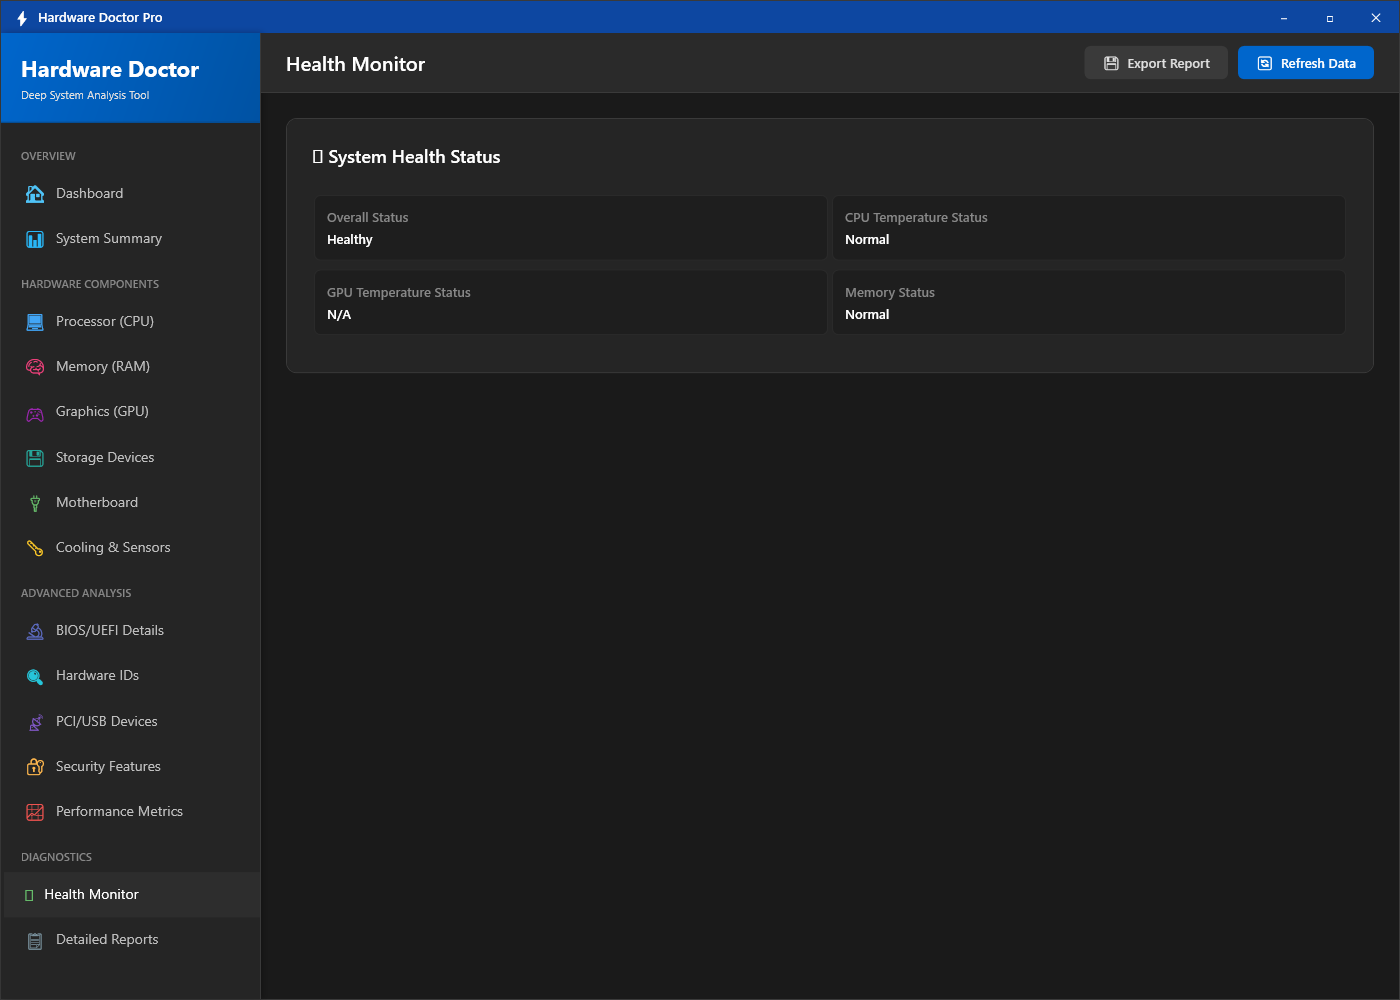1400x1000 pixels.
Task: Click the lightning bolt app icon in title bar
Action: point(22,18)
